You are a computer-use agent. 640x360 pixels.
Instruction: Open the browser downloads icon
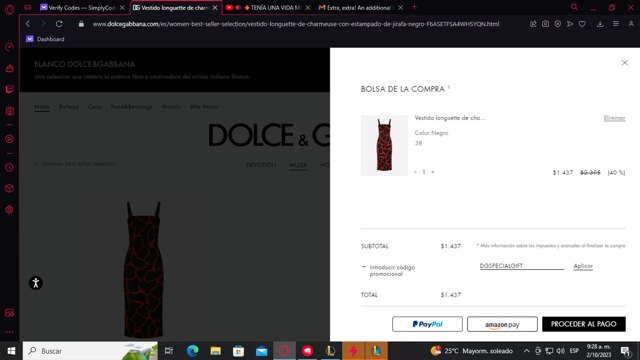(x=600, y=24)
